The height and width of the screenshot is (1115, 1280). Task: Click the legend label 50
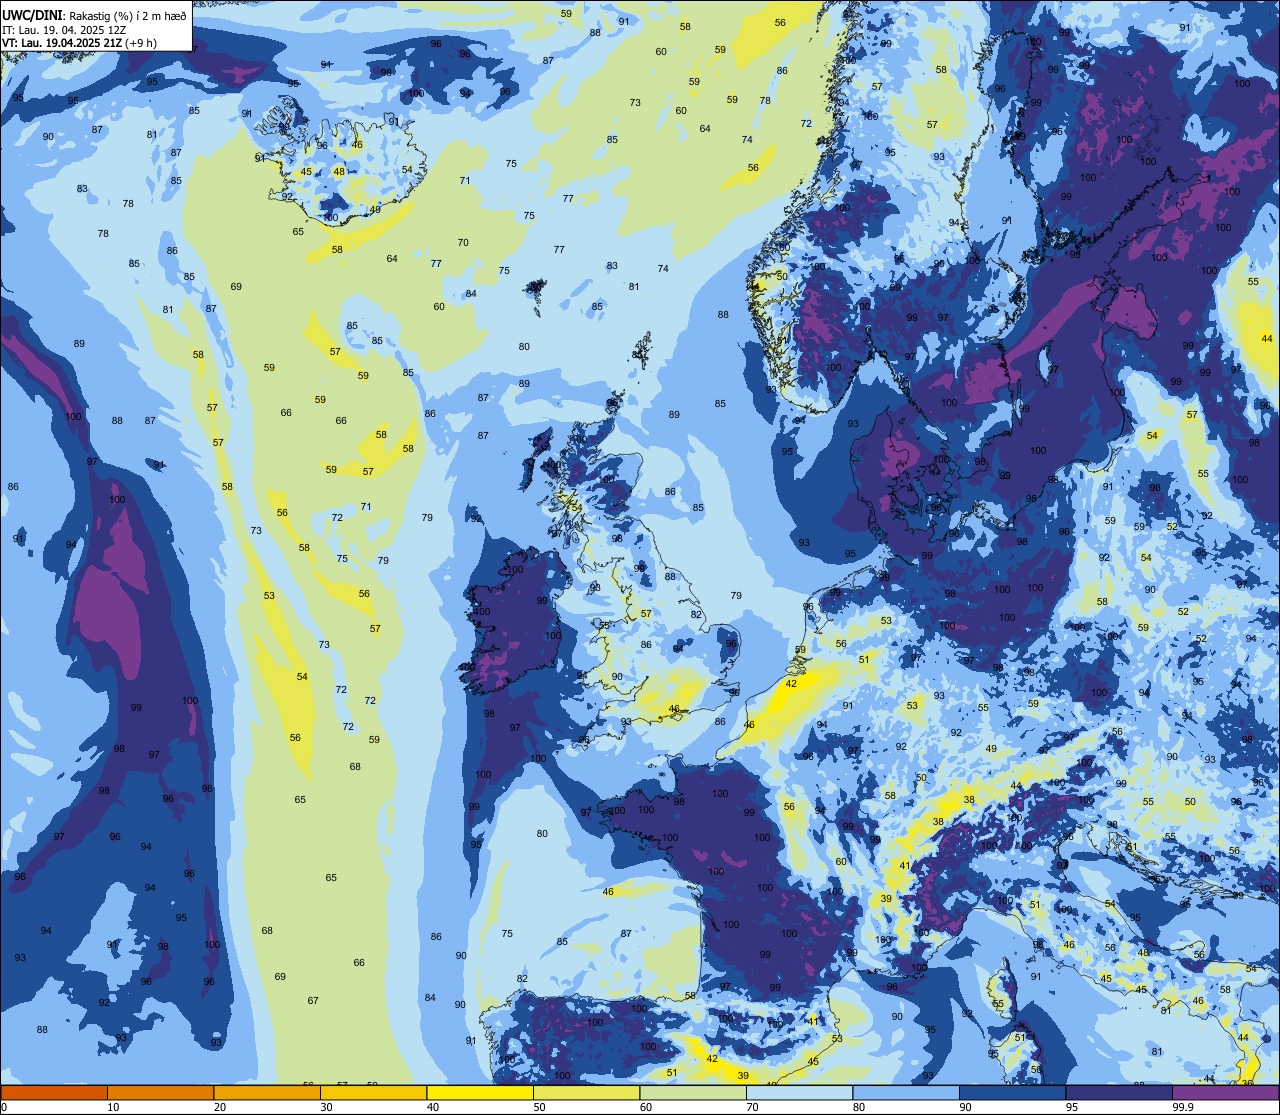539,1107
